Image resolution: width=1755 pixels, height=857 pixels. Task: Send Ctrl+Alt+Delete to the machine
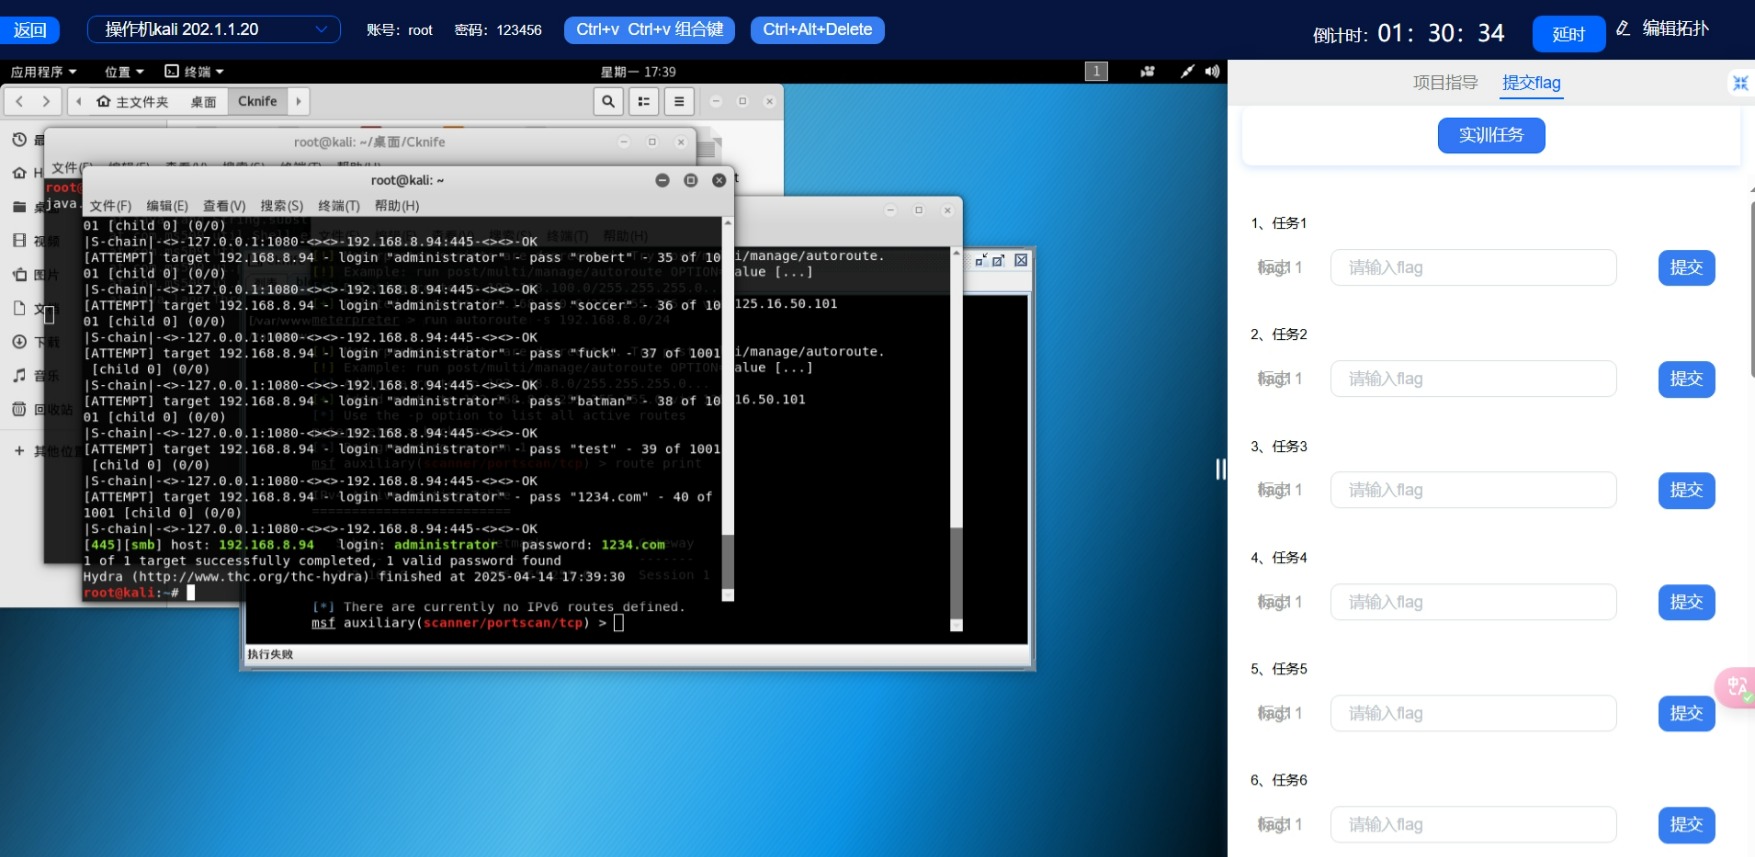point(817,30)
